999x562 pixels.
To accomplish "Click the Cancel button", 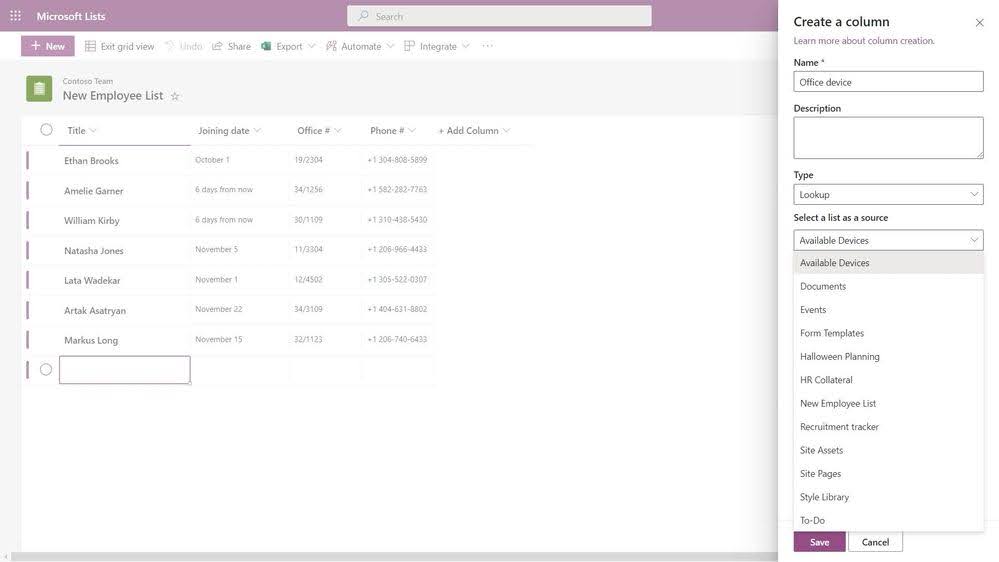I will (875, 542).
